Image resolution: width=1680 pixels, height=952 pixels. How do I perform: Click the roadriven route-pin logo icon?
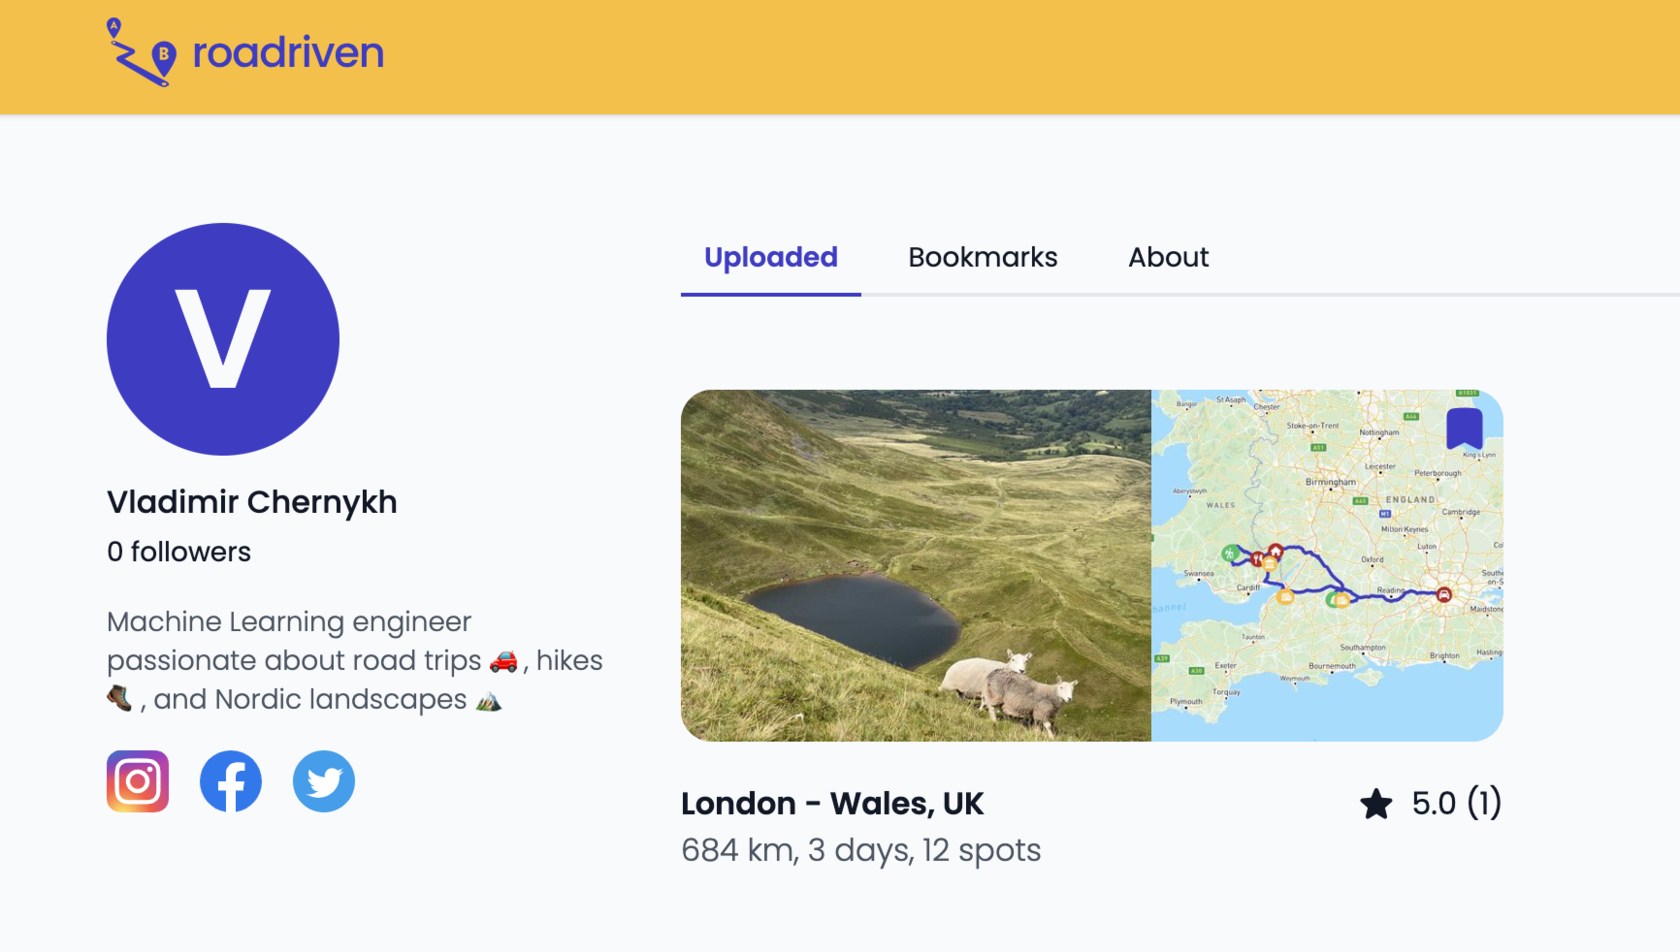click(x=141, y=52)
